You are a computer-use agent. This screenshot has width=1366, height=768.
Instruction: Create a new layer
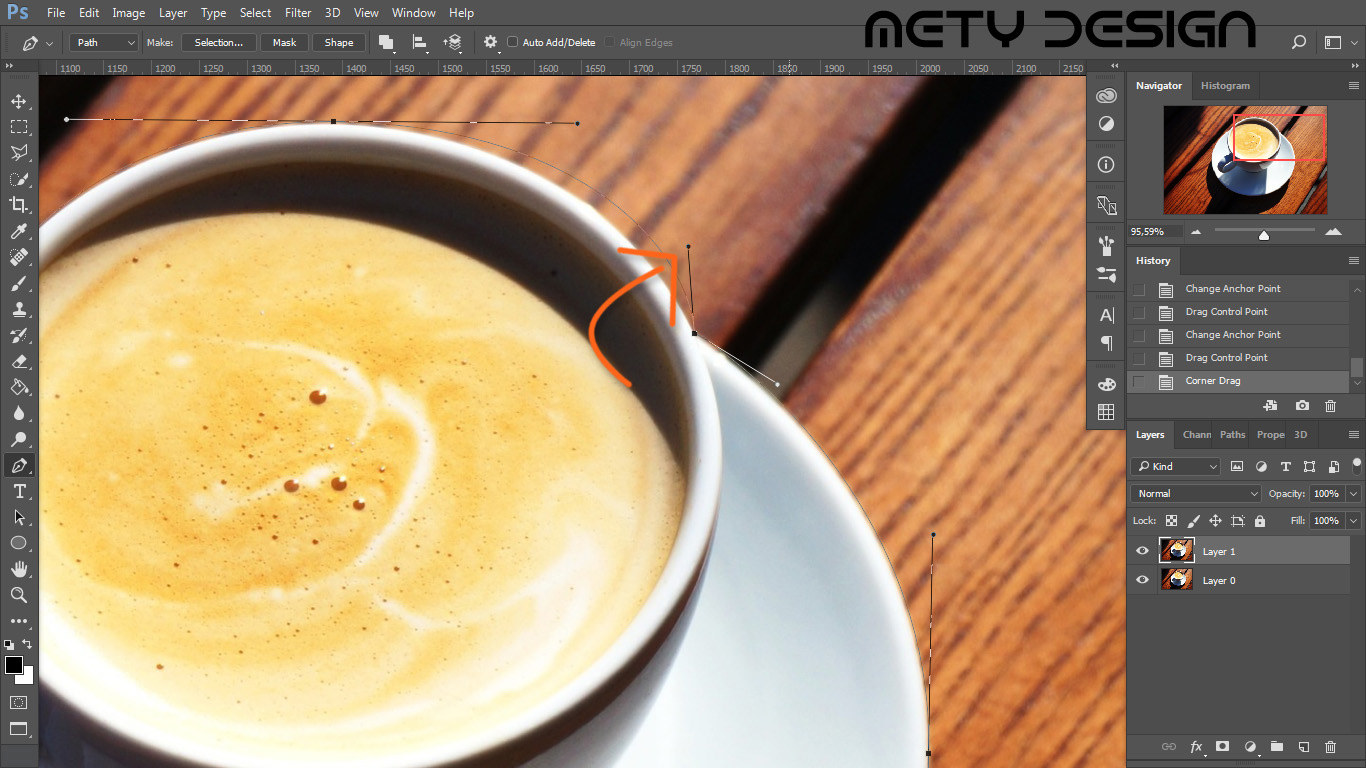click(1303, 747)
